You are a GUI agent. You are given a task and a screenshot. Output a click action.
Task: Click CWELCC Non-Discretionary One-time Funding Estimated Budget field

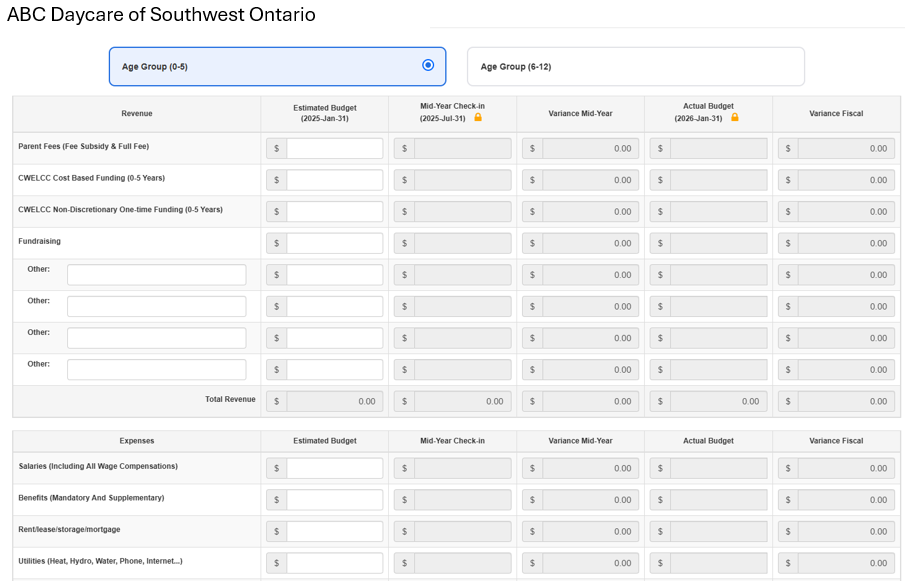point(334,212)
